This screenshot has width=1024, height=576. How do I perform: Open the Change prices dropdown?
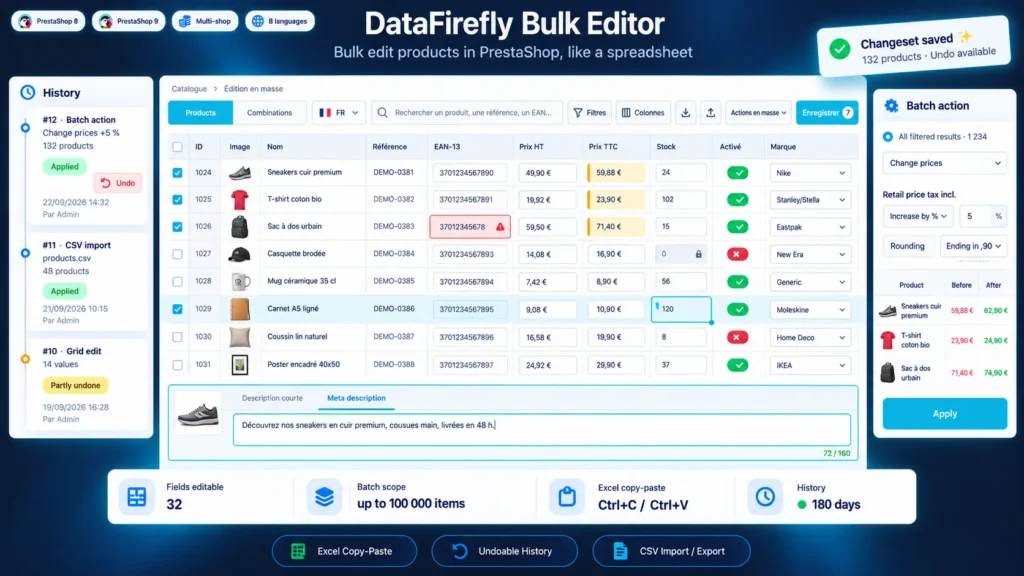click(x=944, y=163)
